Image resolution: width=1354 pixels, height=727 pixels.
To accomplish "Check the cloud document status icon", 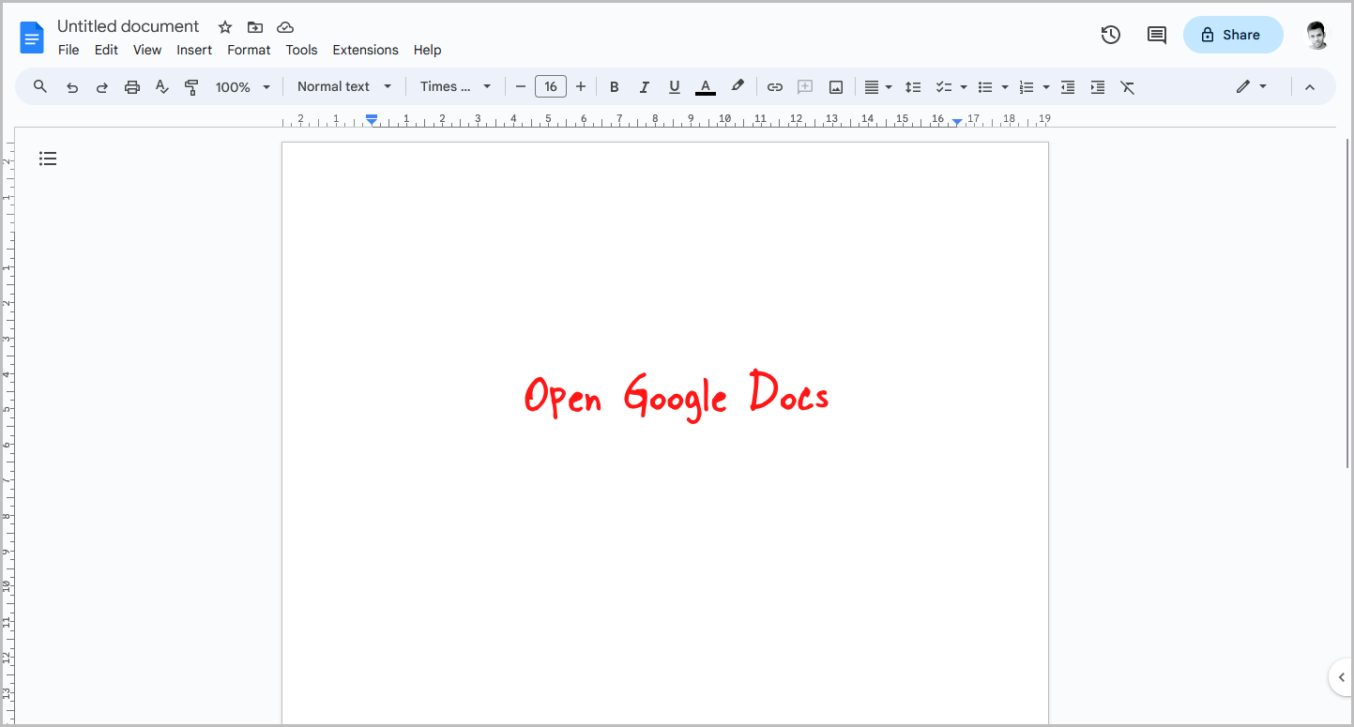I will (x=285, y=27).
